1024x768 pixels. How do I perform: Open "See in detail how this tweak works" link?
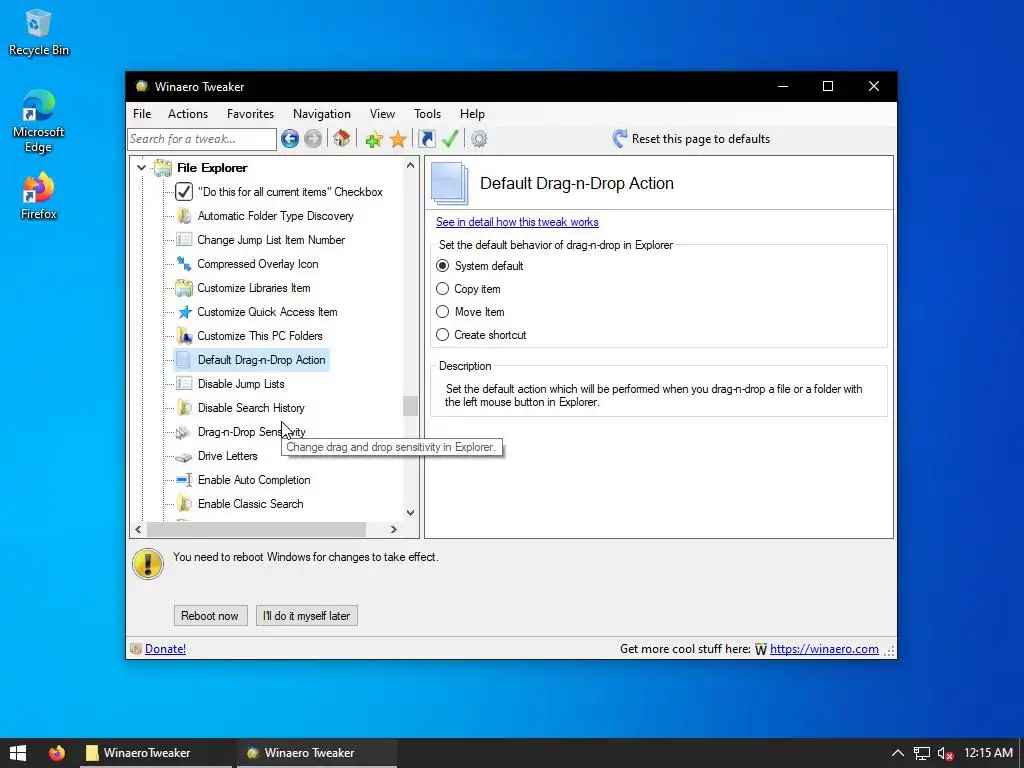click(517, 222)
